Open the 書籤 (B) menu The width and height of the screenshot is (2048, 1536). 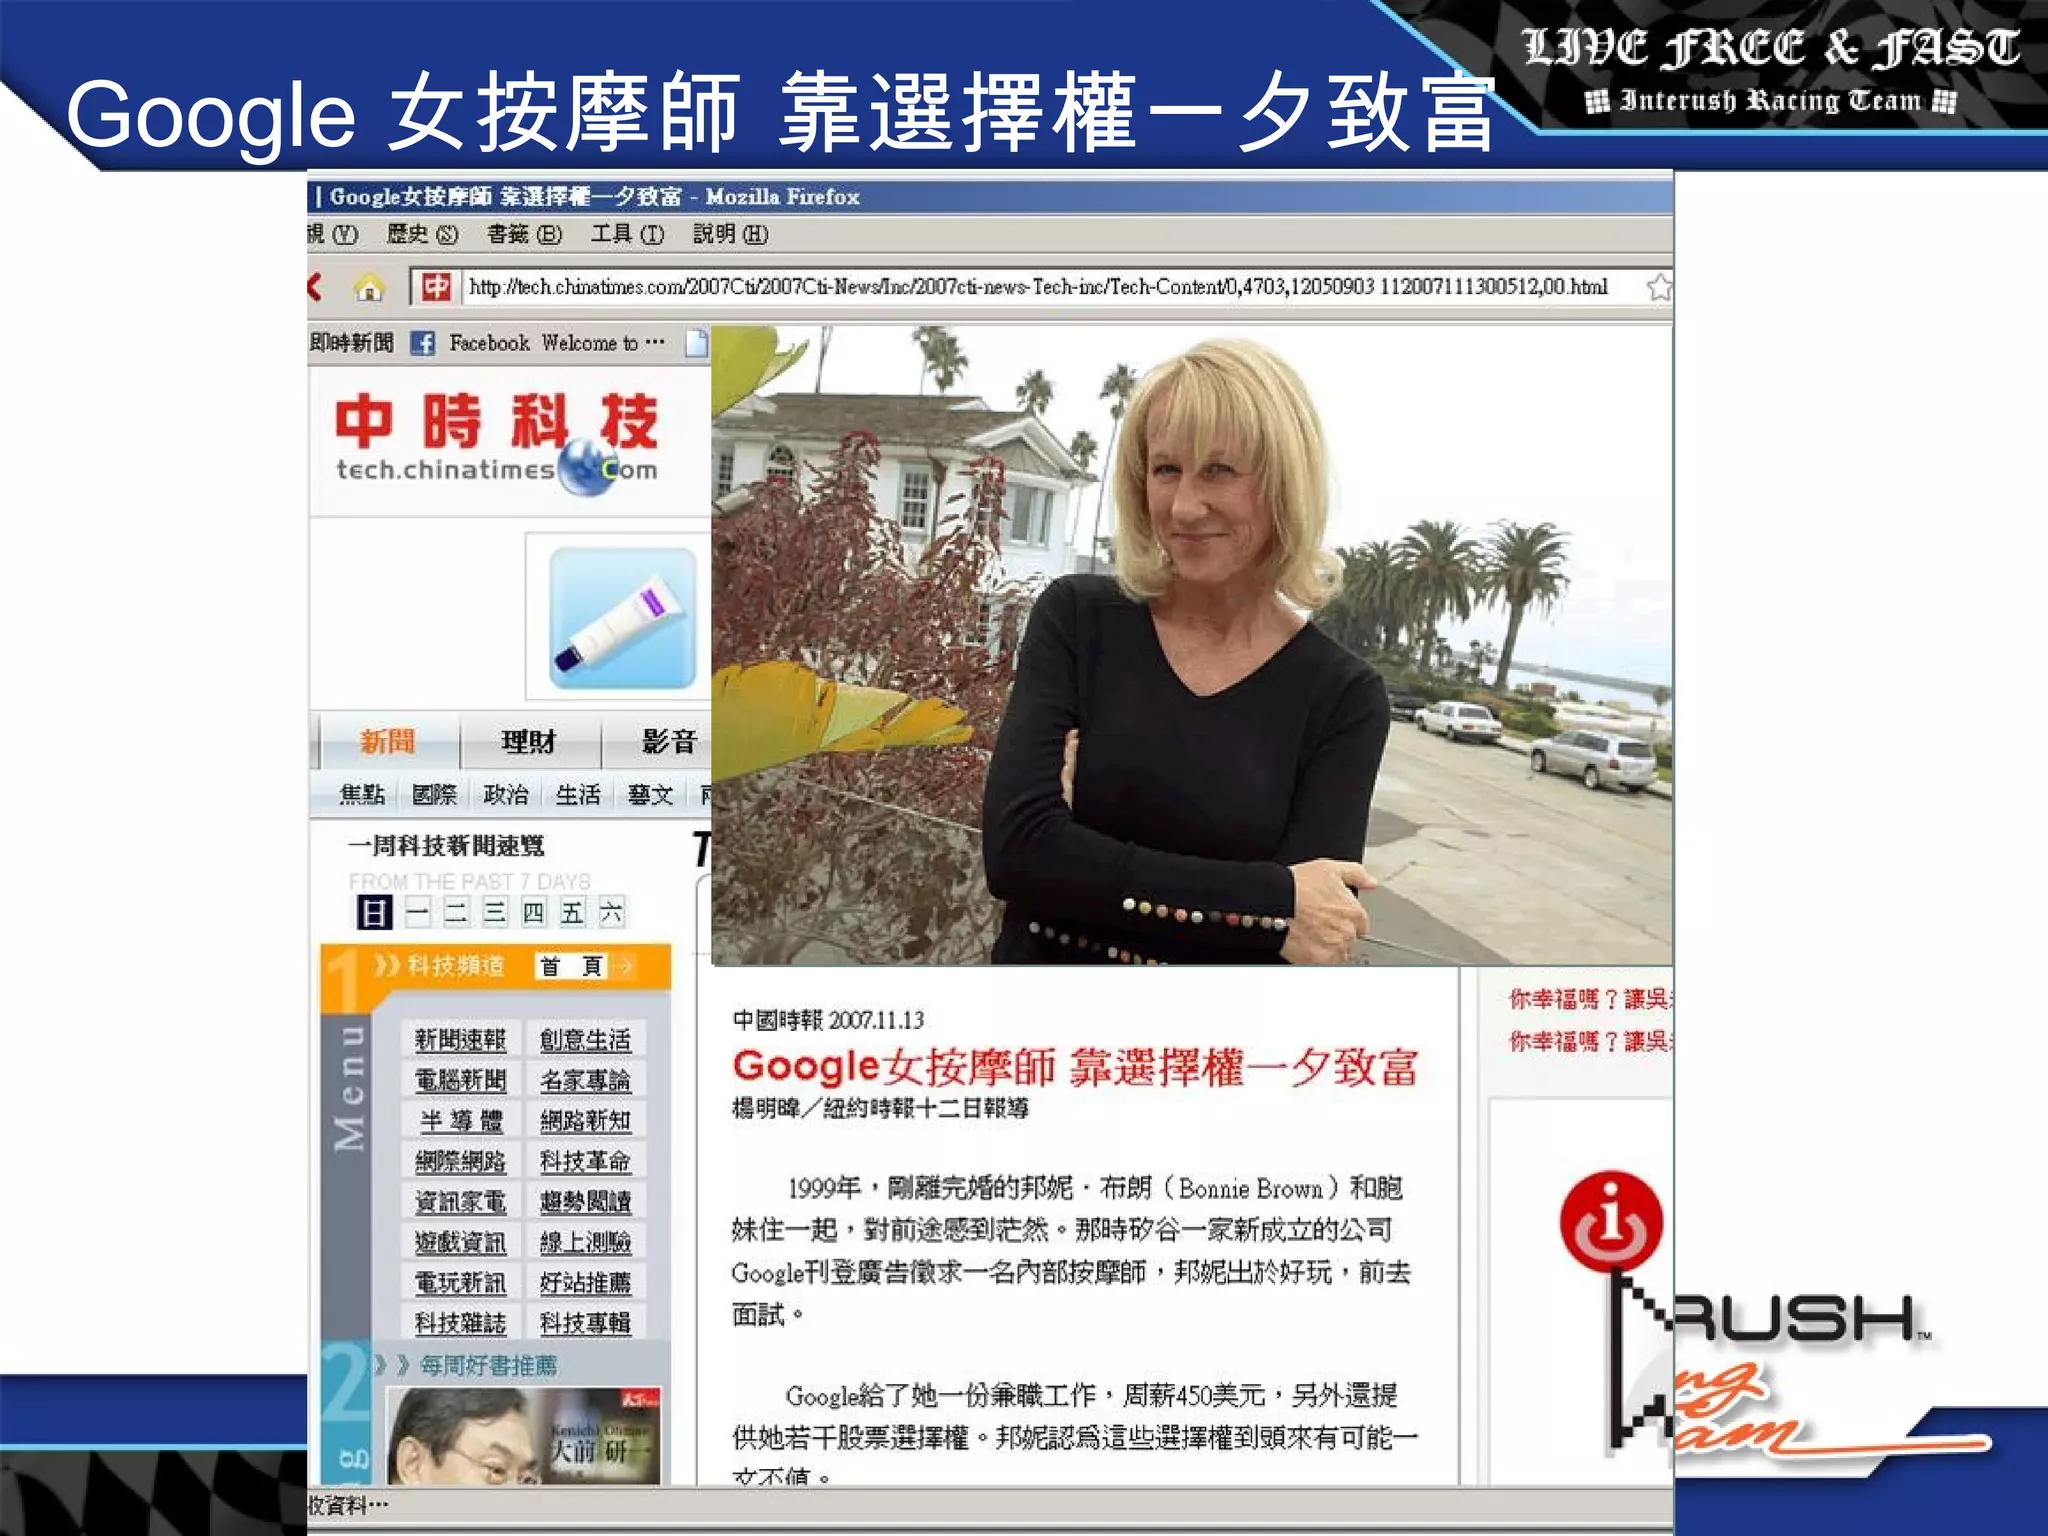pos(524,235)
